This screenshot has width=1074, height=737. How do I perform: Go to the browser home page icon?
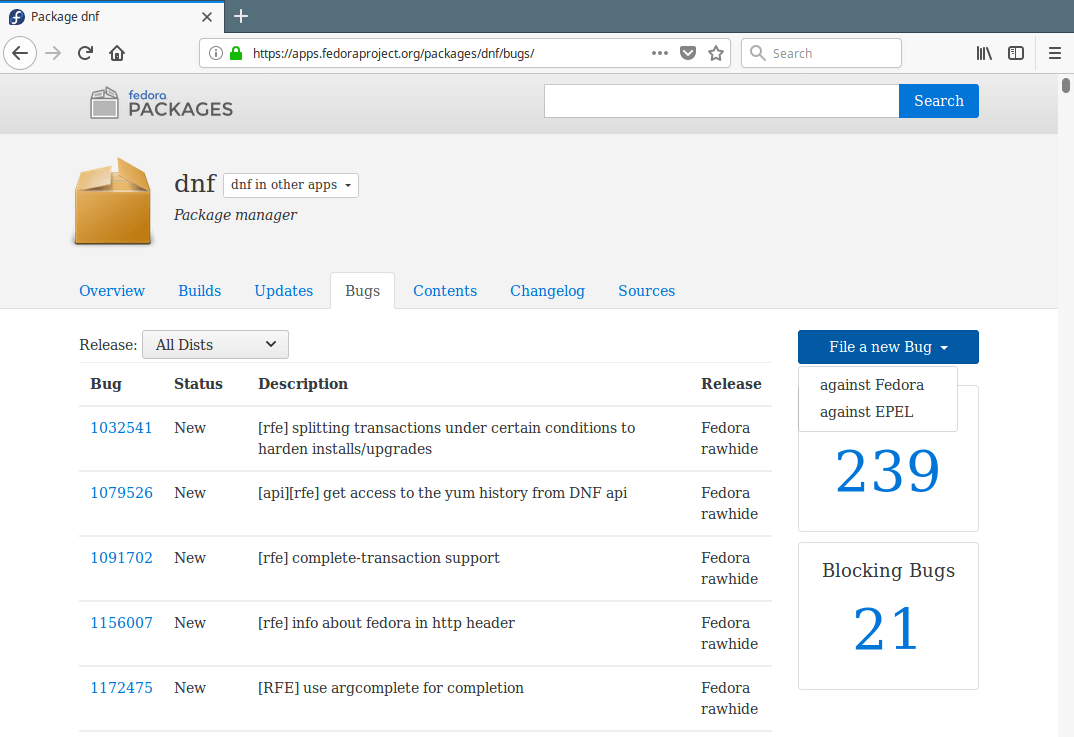pos(117,53)
